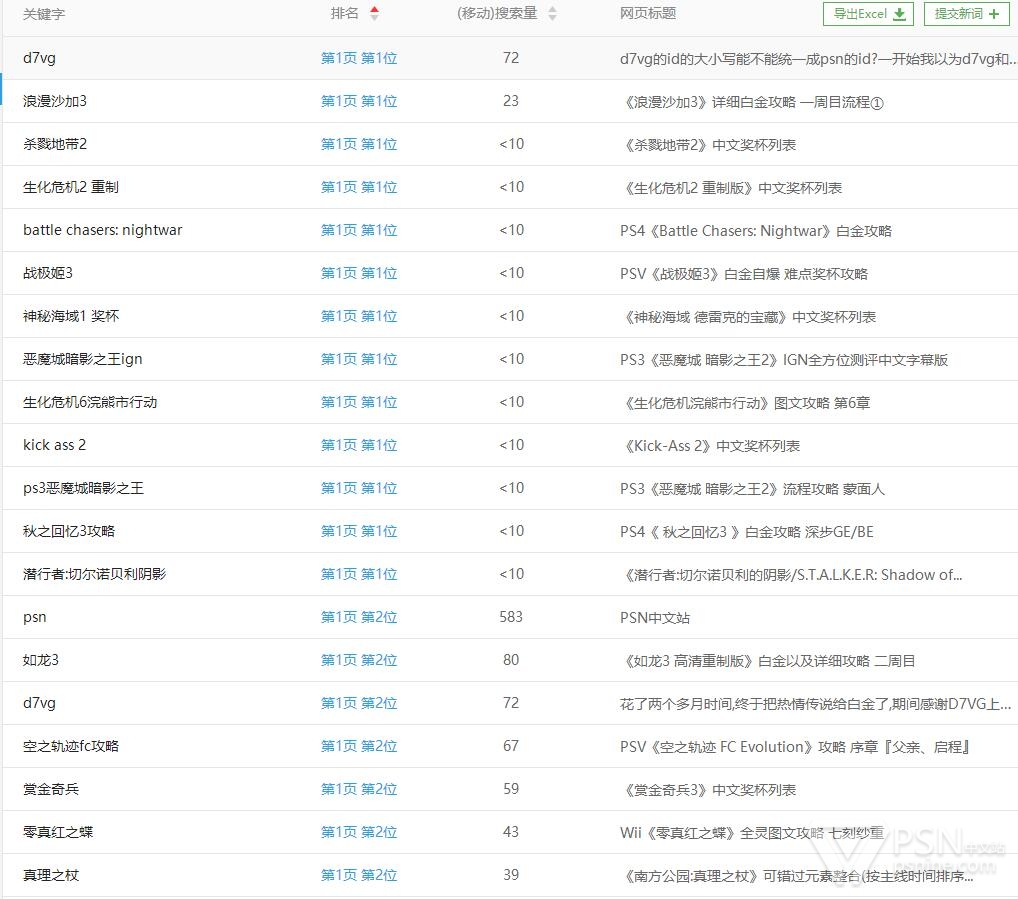Click page title 《赏金奇兵3》中文奖杯列表
Viewport: 1018px width, 899px height.
[708, 790]
